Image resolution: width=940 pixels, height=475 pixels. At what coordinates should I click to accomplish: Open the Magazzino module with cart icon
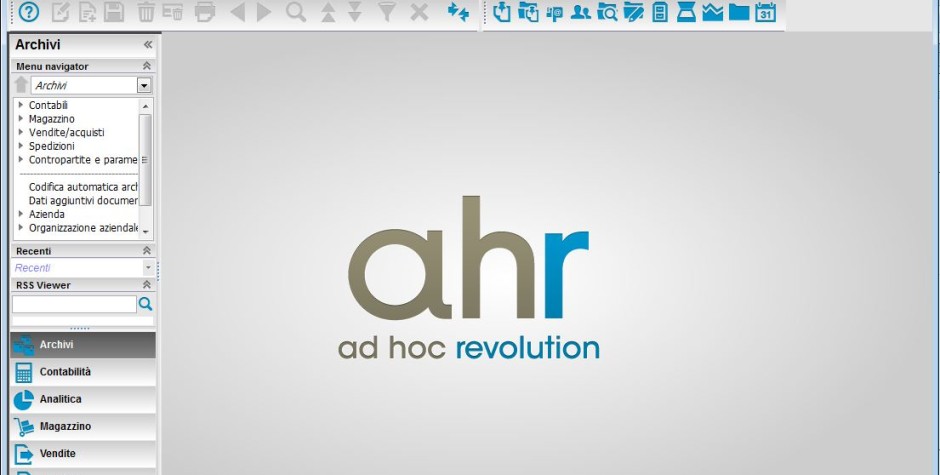(83, 426)
